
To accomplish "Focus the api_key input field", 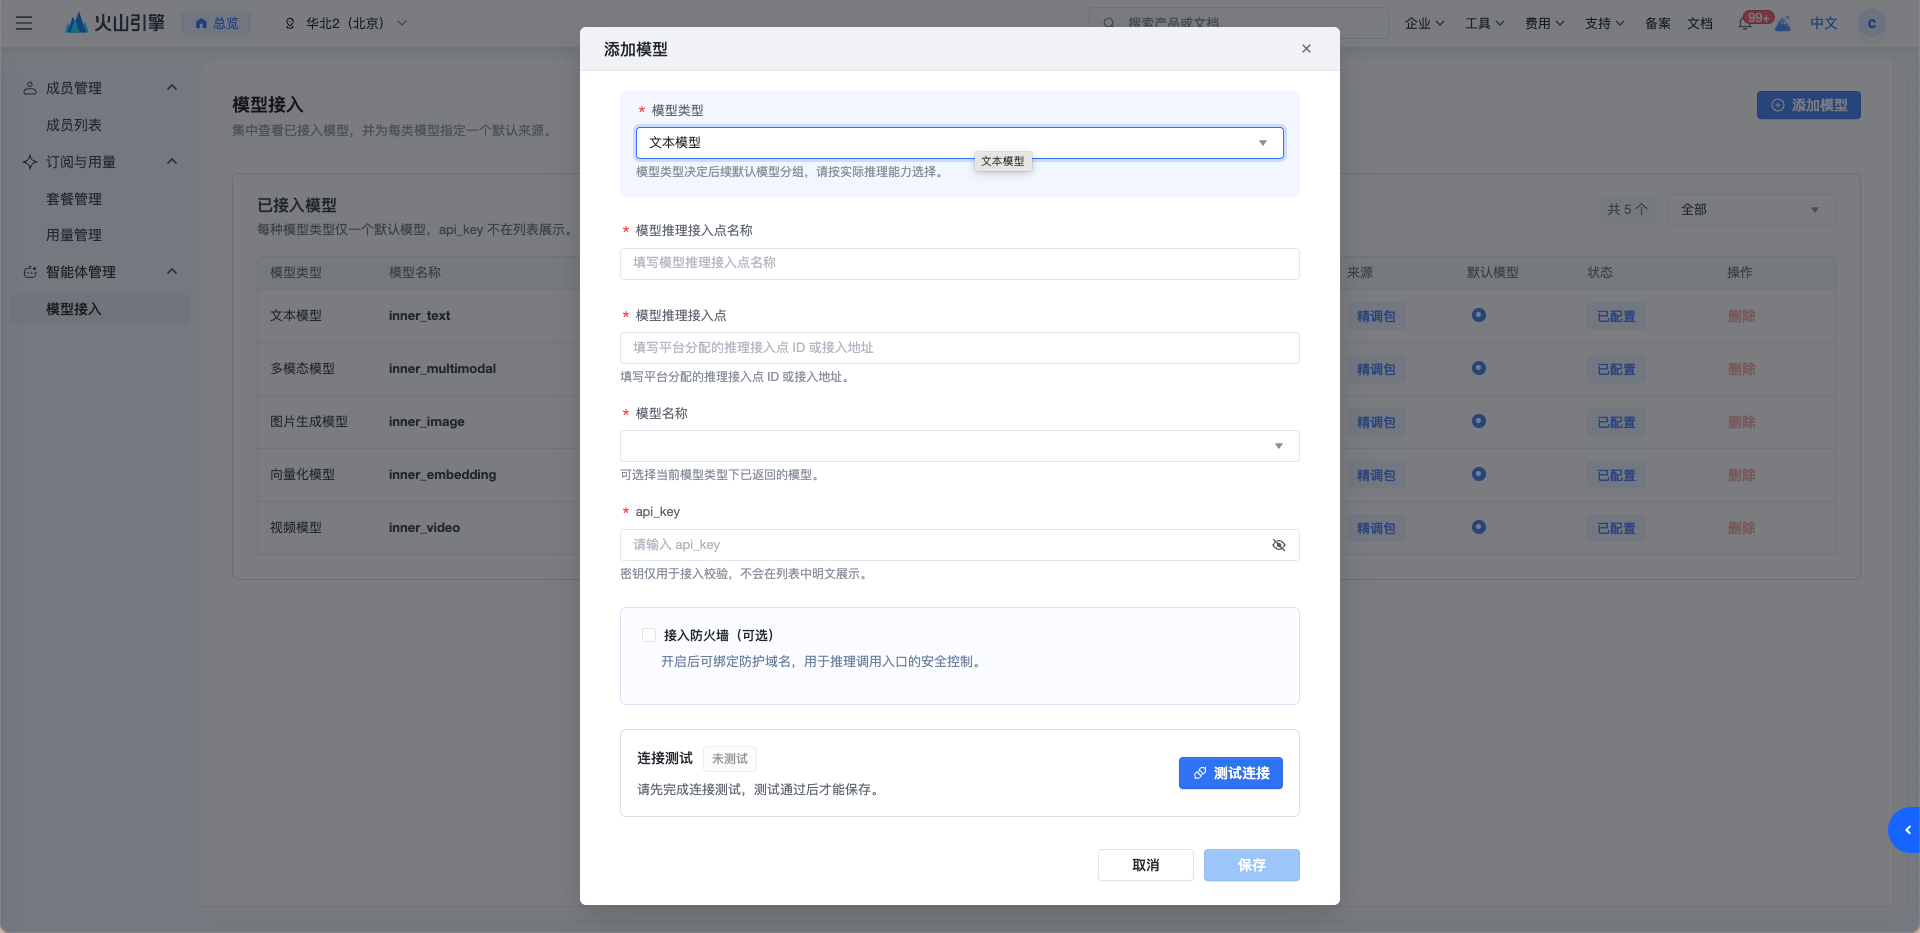I will [959, 545].
